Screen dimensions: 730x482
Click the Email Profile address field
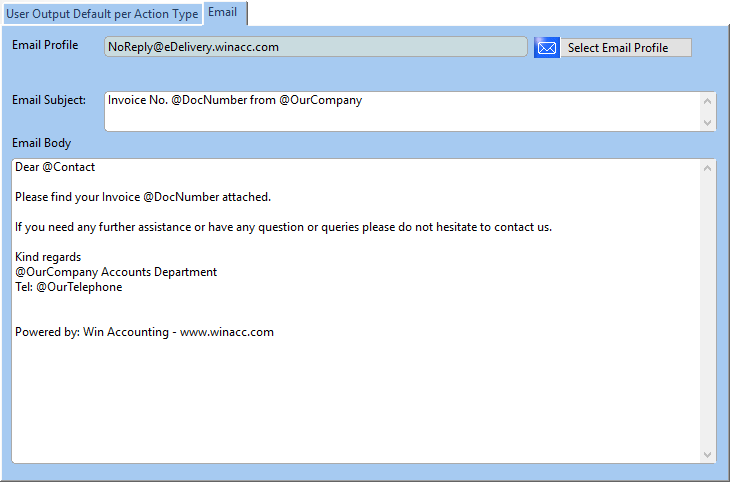tap(316, 47)
